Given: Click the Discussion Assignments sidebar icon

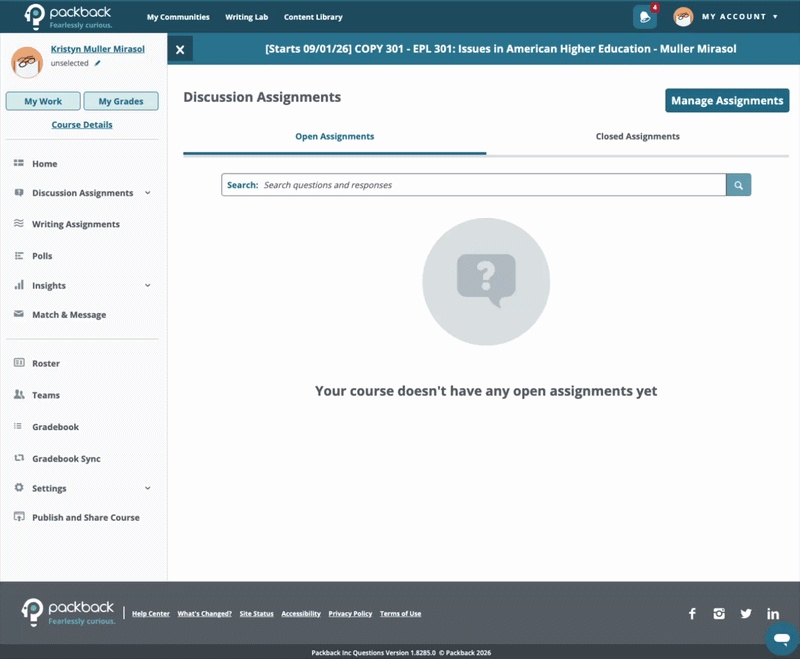Looking at the screenshot, I should [x=19, y=193].
